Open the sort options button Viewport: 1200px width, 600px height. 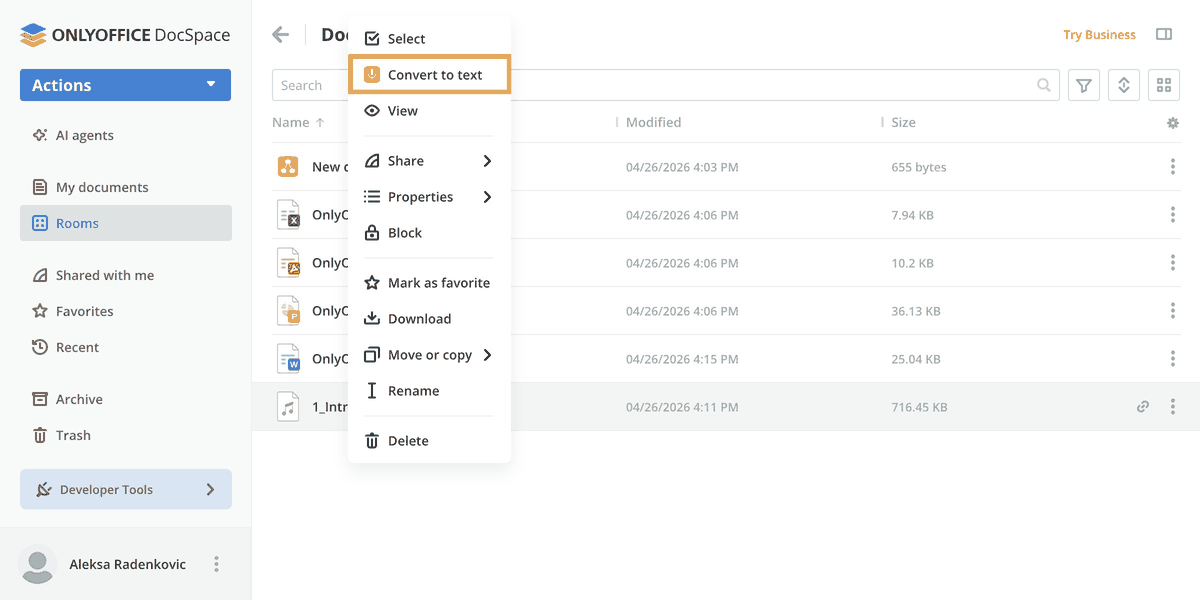click(x=1124, y=85)
